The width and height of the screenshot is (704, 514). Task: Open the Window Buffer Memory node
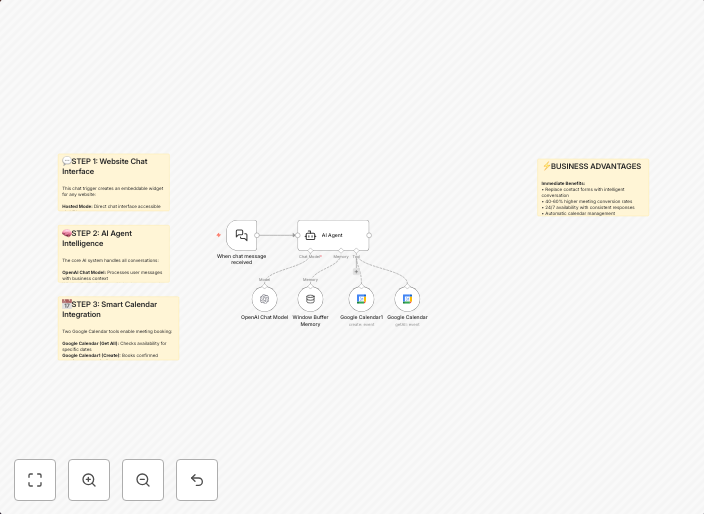[x=310, y=298]
